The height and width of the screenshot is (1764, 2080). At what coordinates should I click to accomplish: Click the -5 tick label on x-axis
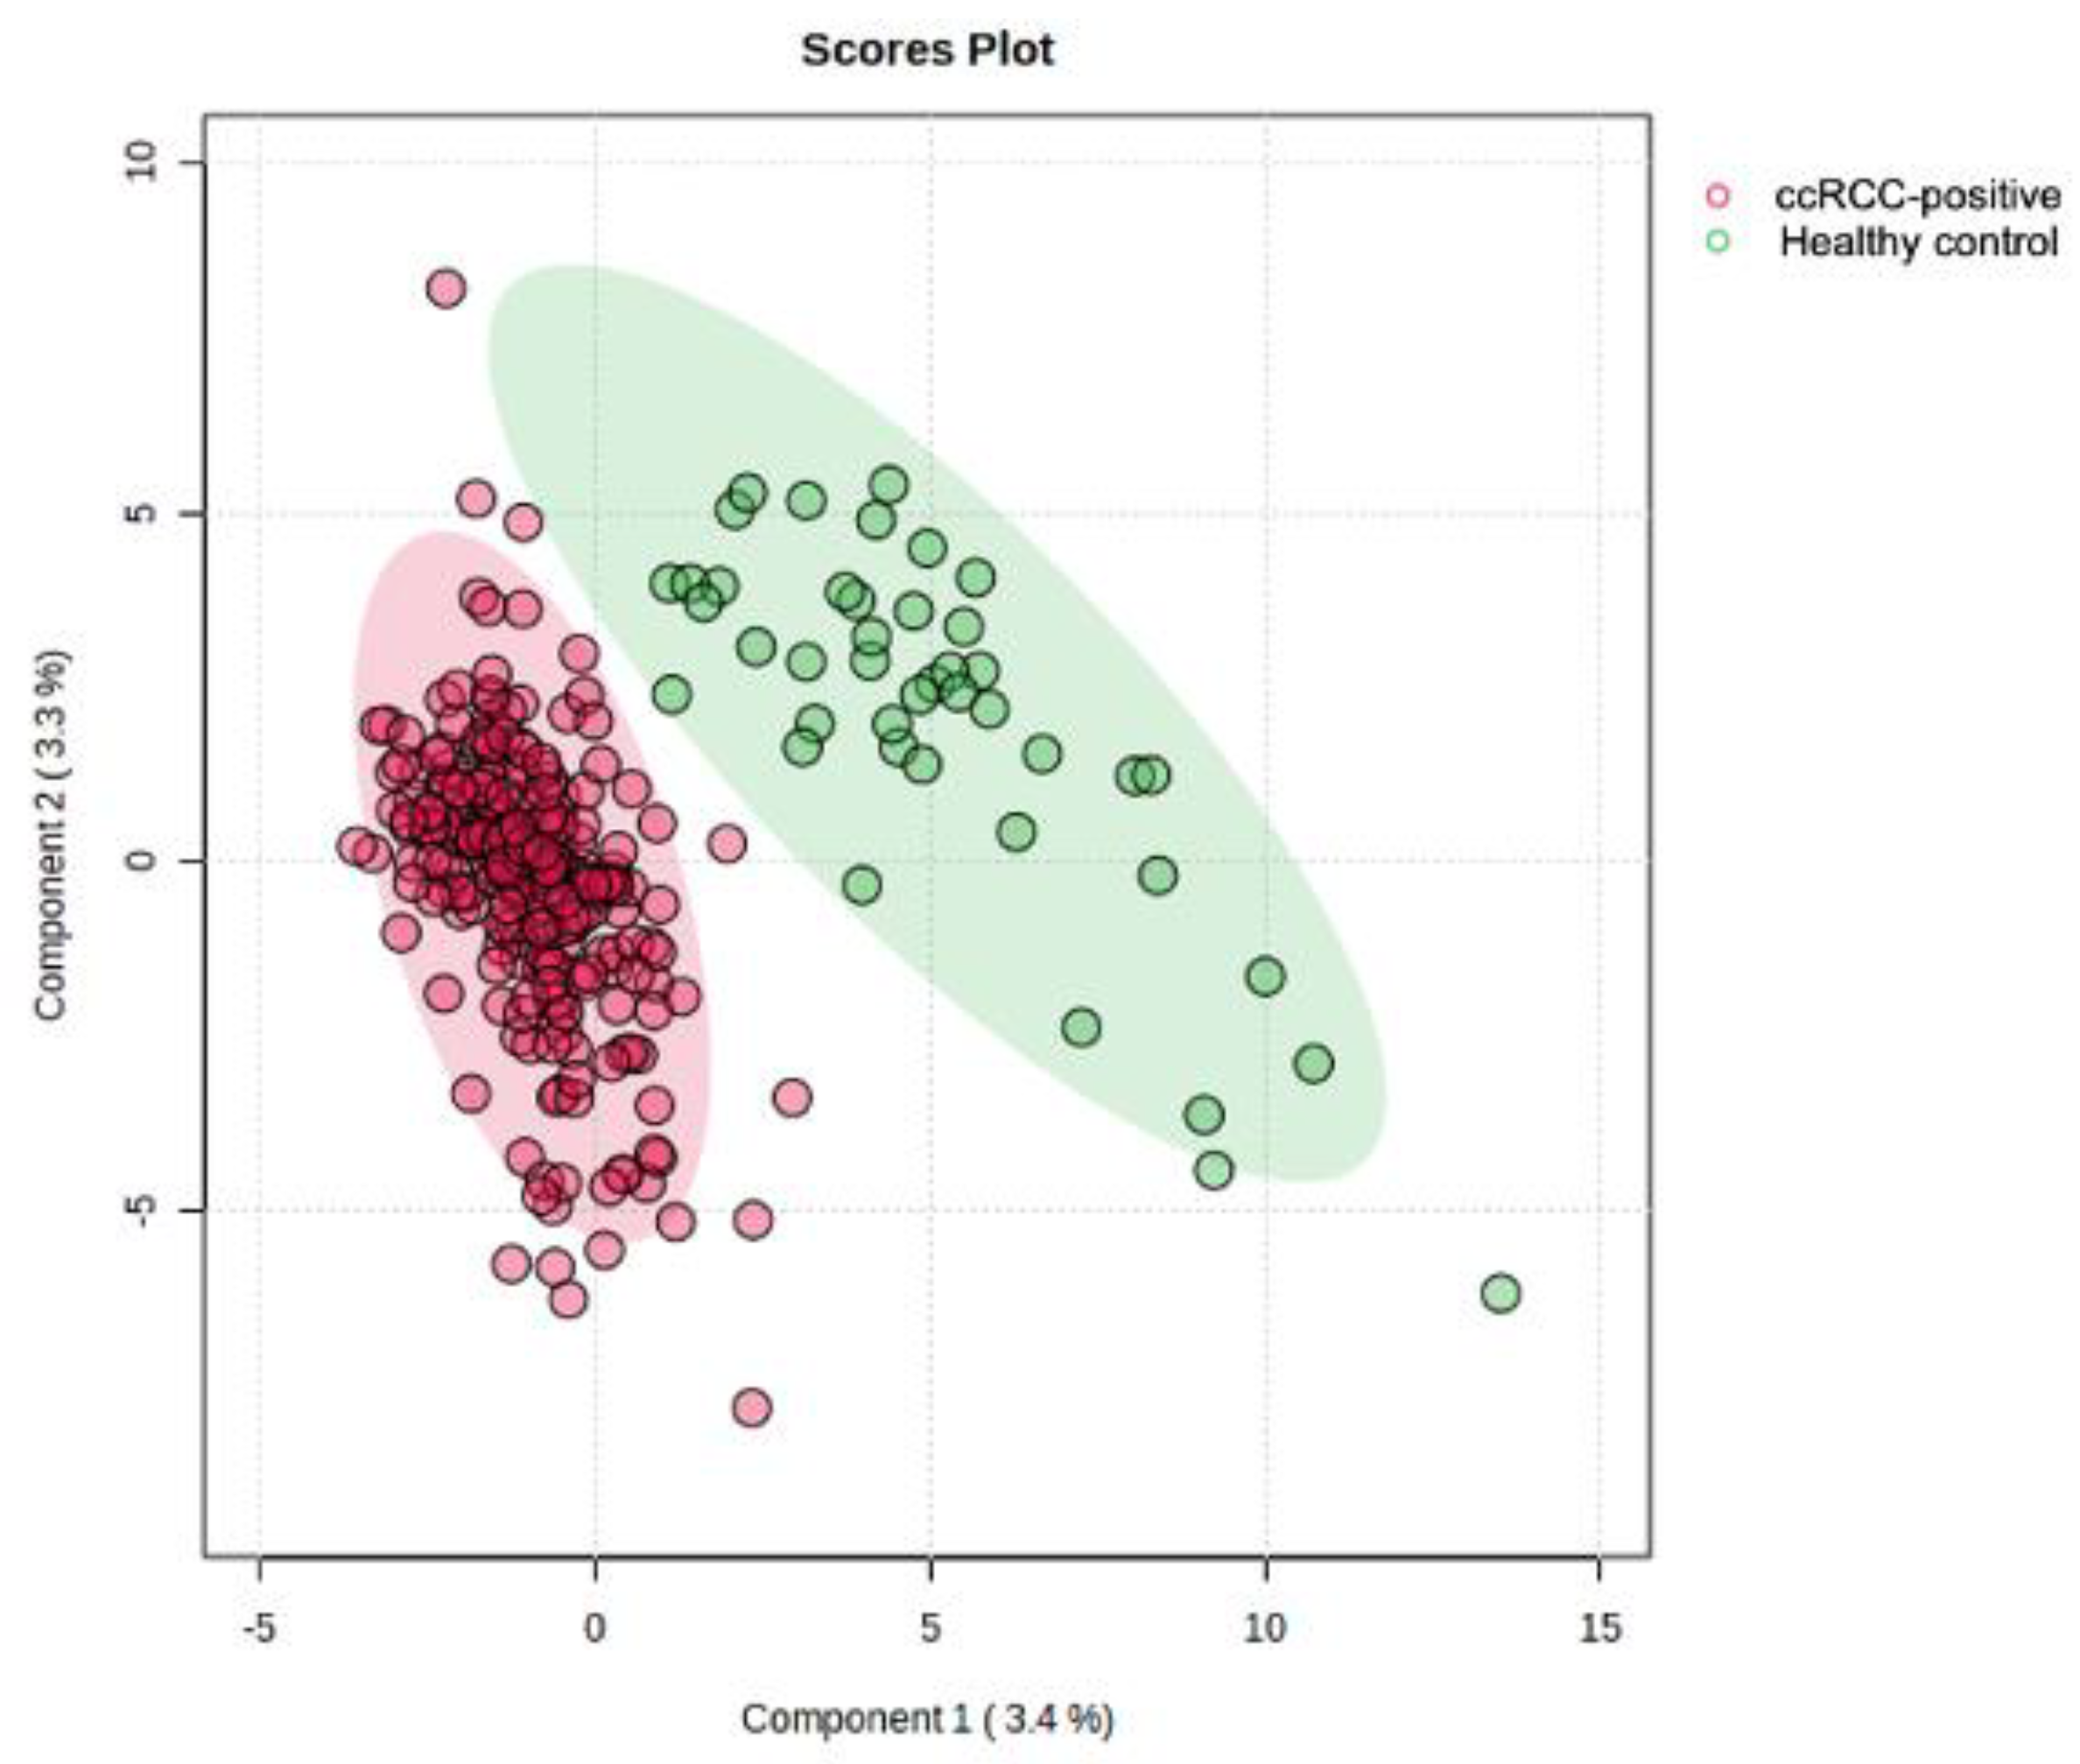259,1628
